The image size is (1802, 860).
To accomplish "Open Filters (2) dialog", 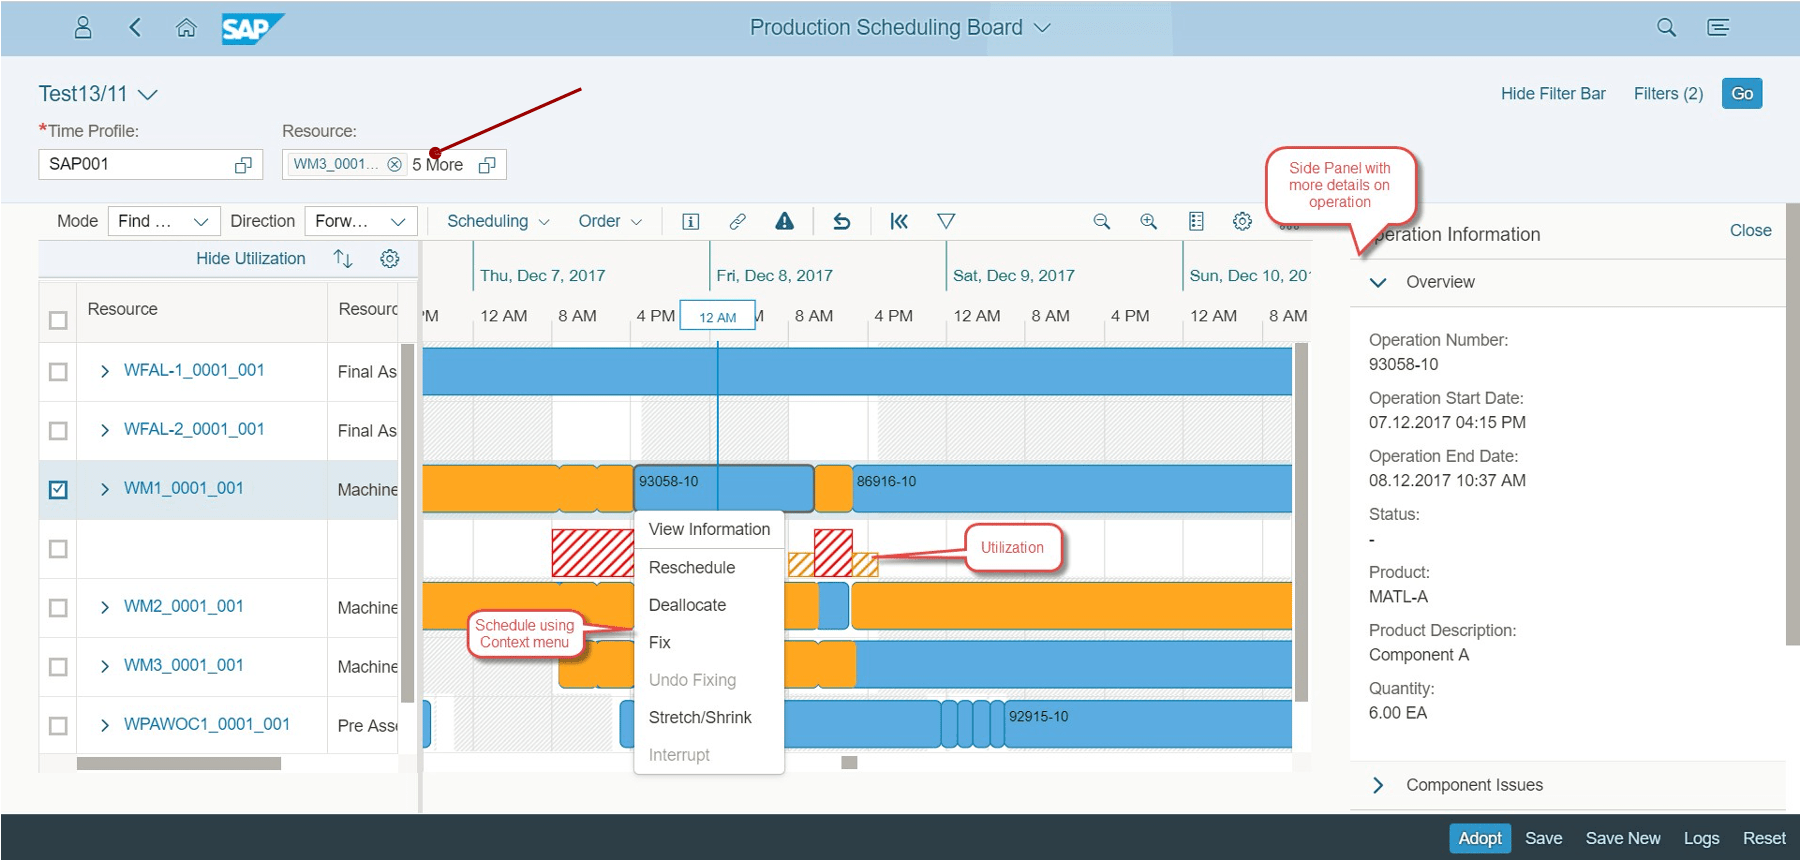I will [x=1668, y=93].
